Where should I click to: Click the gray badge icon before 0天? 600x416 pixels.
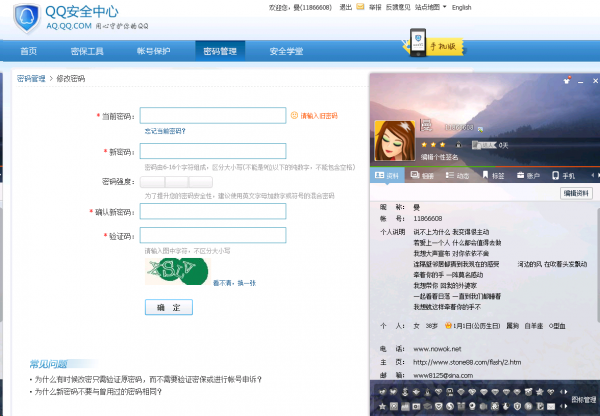pyautogui.click(x=483, y=145)
